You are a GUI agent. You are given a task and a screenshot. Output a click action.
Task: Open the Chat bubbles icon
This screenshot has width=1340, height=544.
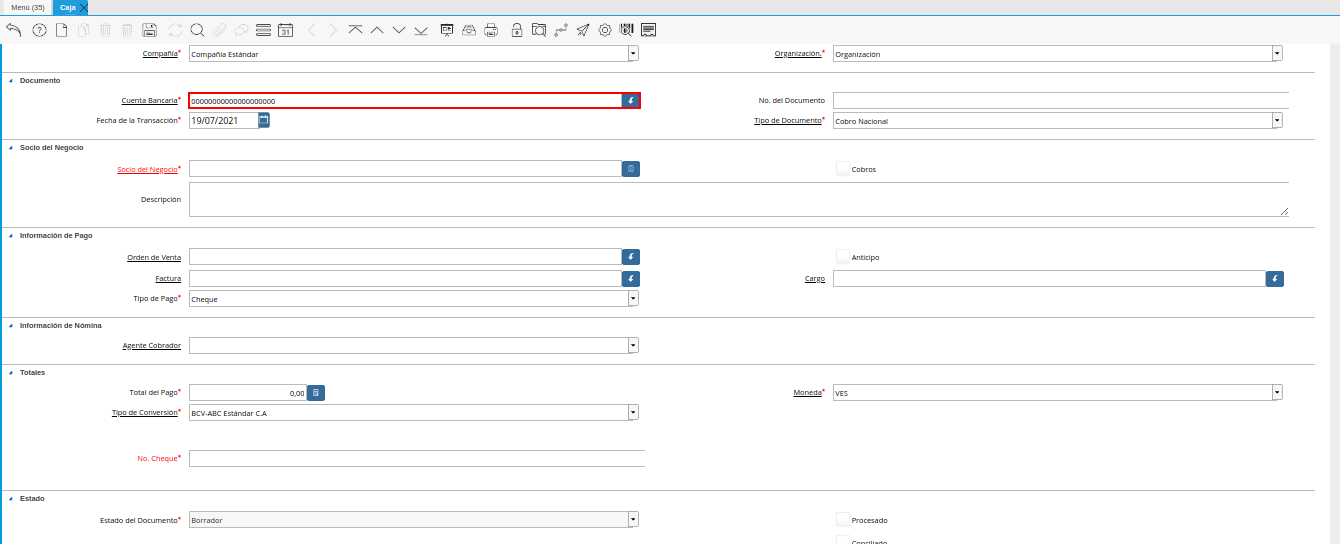(x=241, y=30)
